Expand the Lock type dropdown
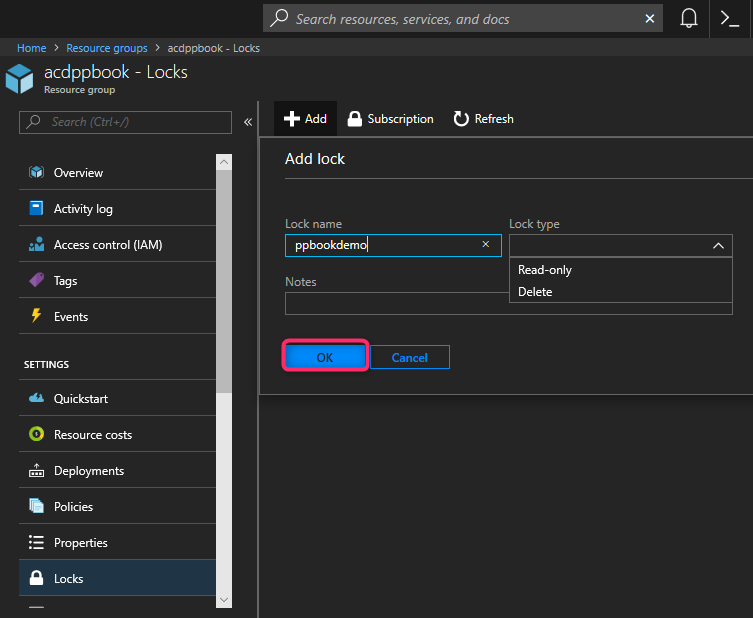The height and width of the screenshot is (618, 753). point(620,246)
